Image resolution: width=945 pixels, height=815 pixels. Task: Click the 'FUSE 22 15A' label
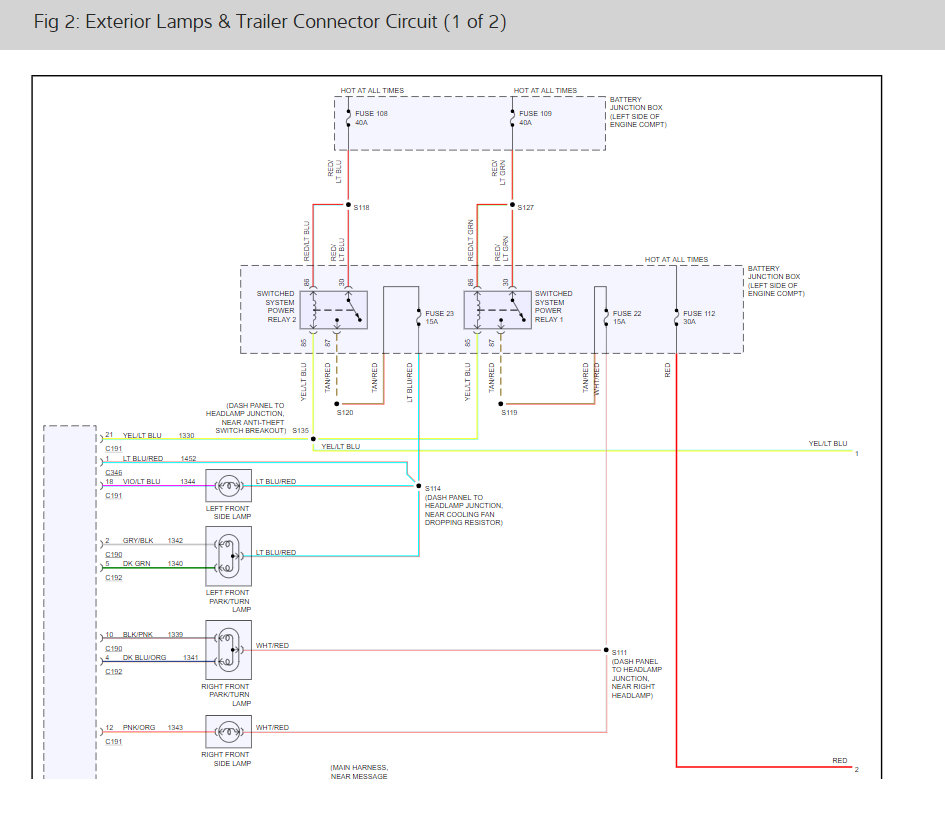pos(627,318)
